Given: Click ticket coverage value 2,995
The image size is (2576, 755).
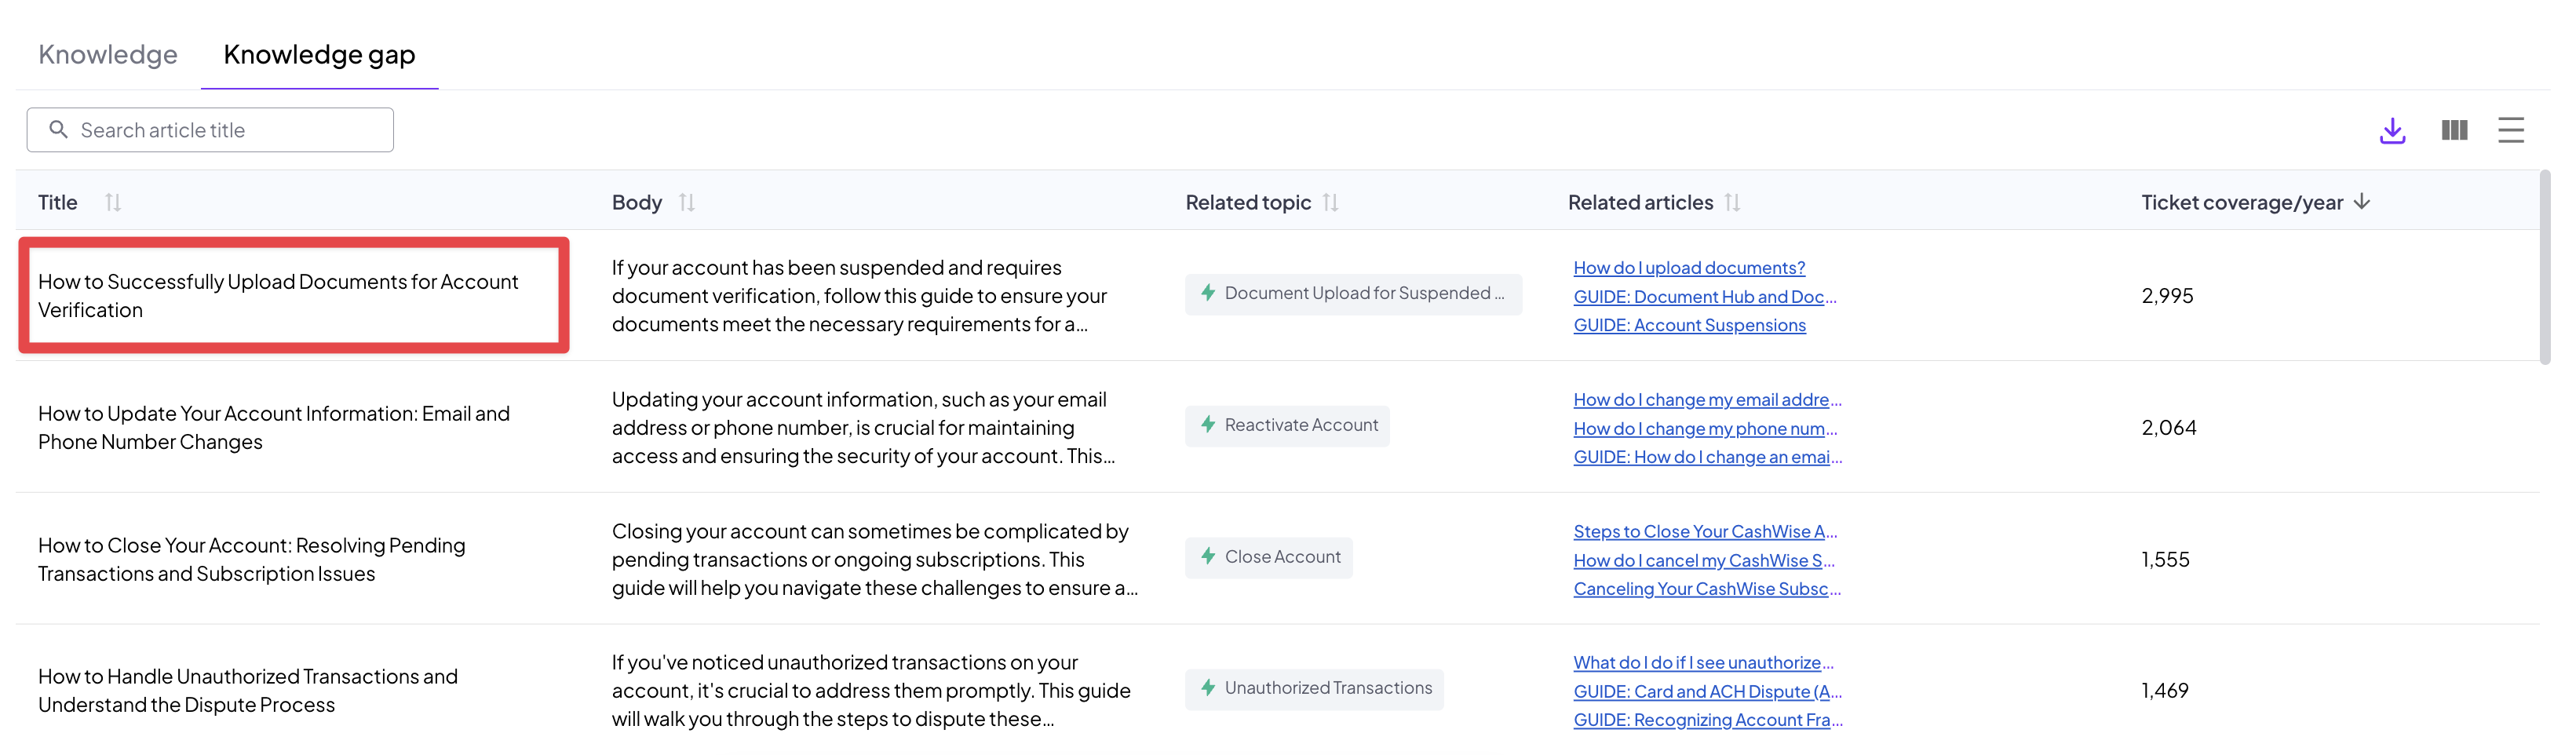Looking at the screenshot, I should tap(2167, 296).
